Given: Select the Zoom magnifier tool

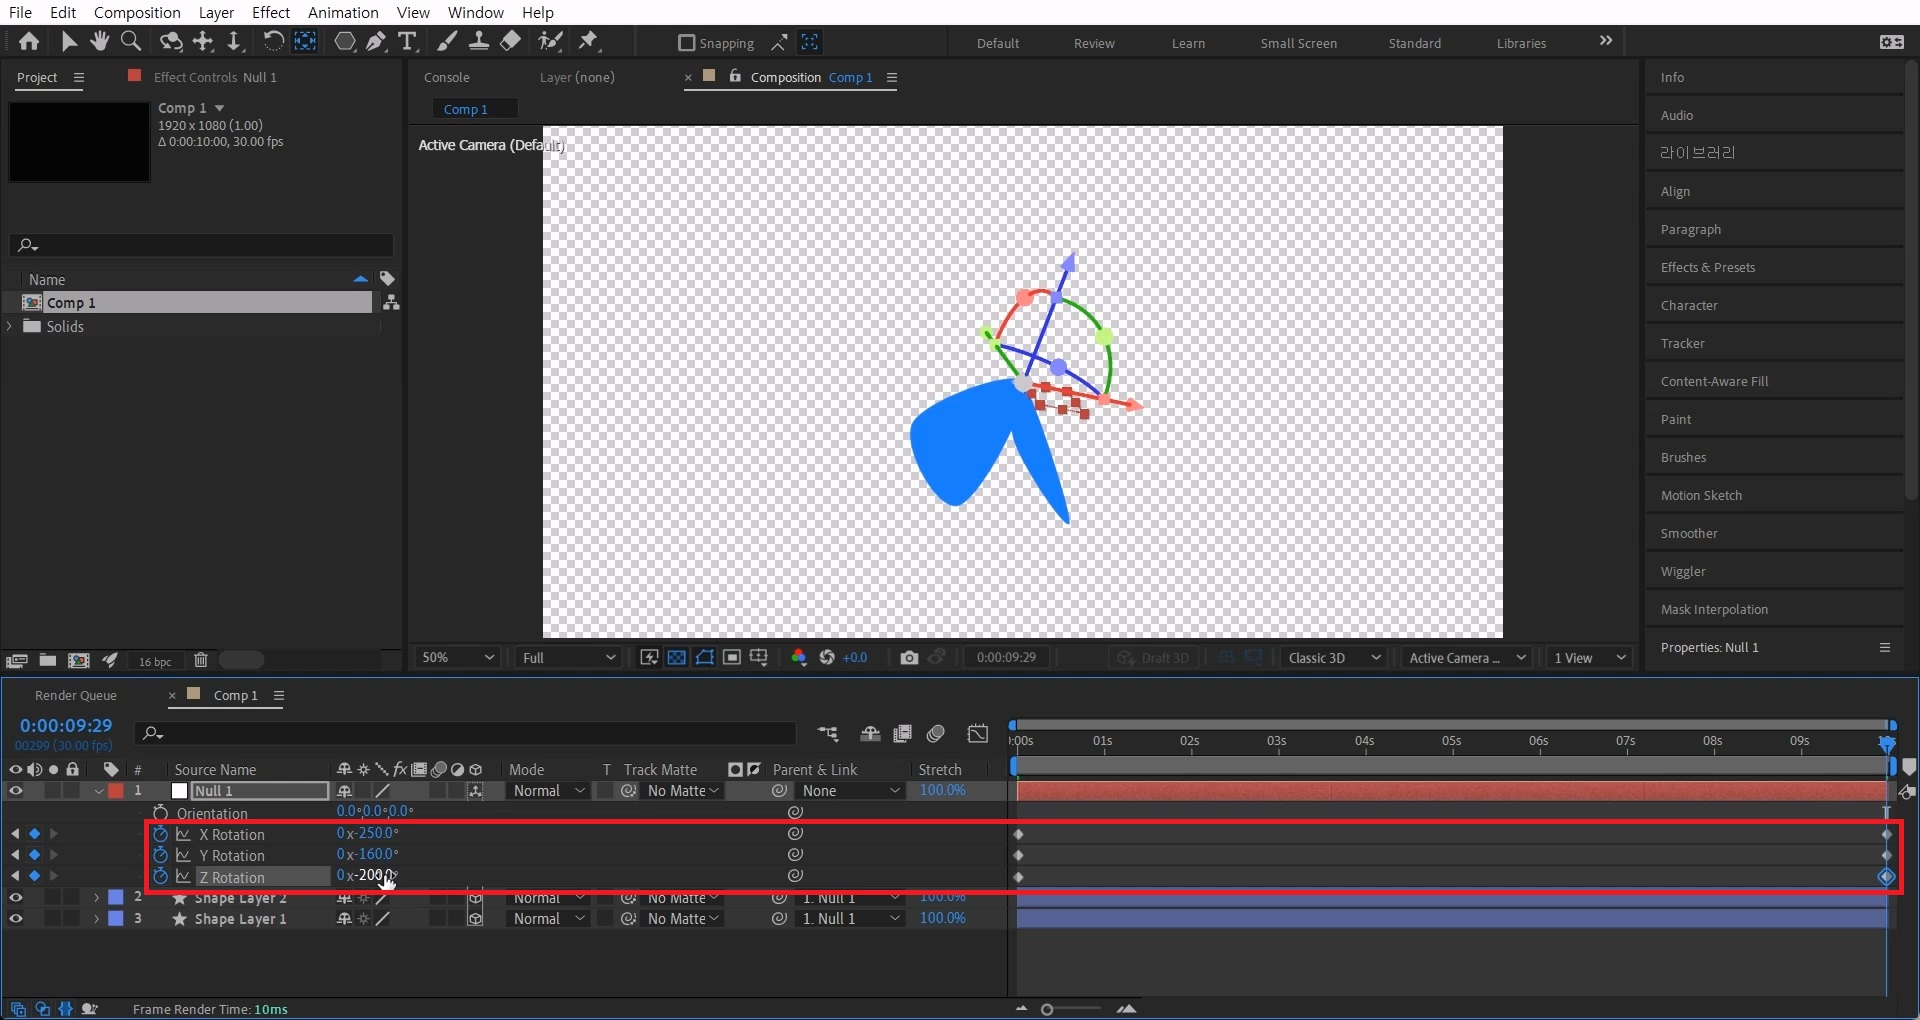Looking at the screenshot, I should (x=130, y=41).
